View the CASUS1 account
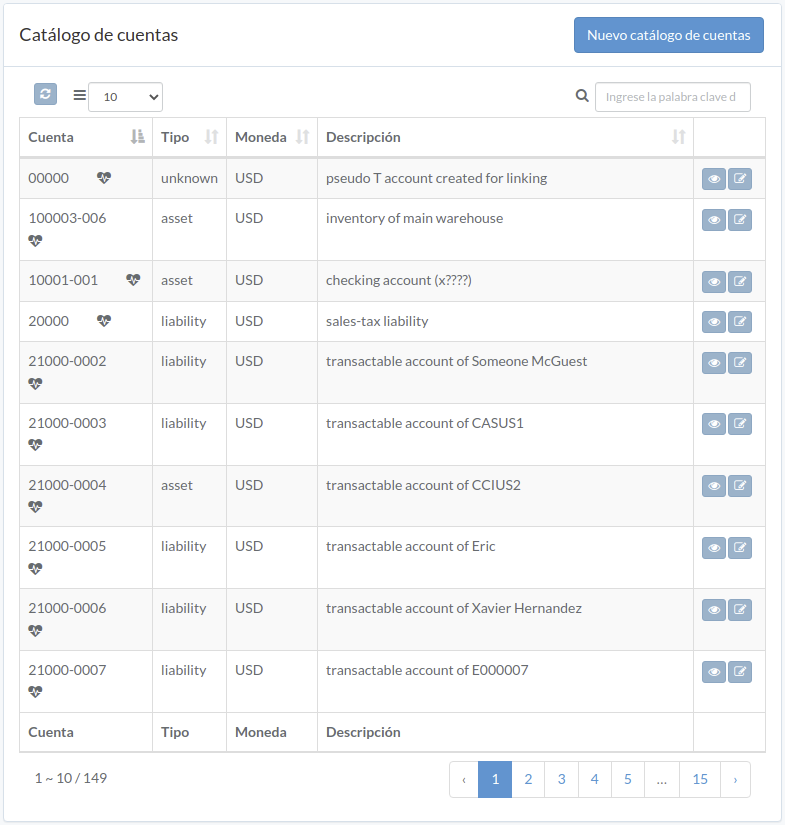This screenshot has height=825, width=785. [714, 424]
